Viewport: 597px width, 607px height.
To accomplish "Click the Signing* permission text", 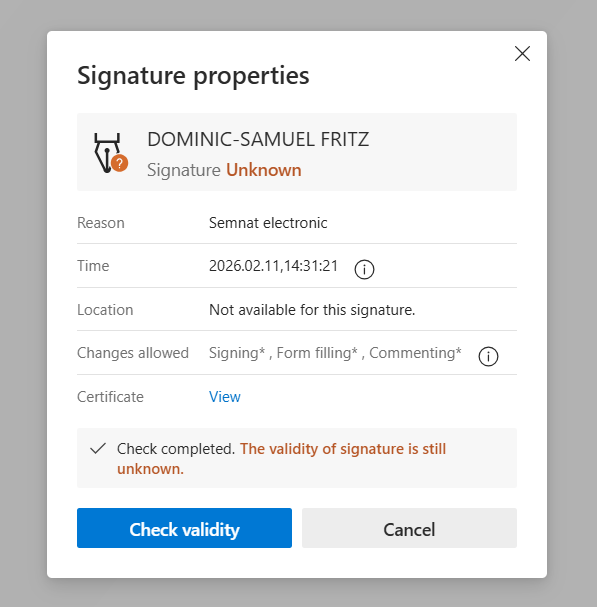I will point(237,353).
